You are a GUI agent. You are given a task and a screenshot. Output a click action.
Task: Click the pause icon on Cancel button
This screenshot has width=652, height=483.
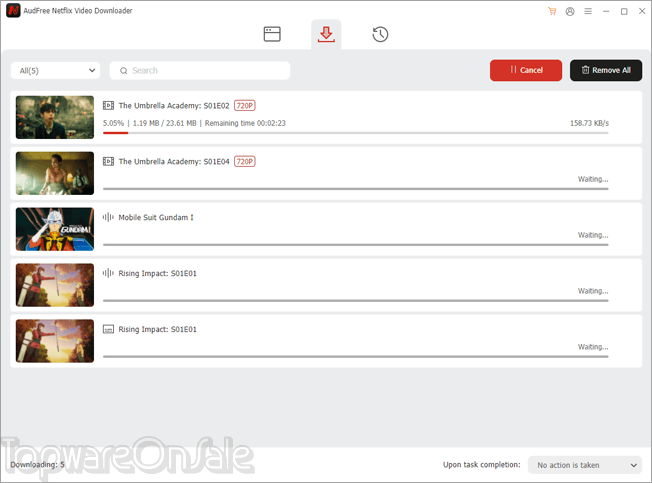click(x=513, y=69)
